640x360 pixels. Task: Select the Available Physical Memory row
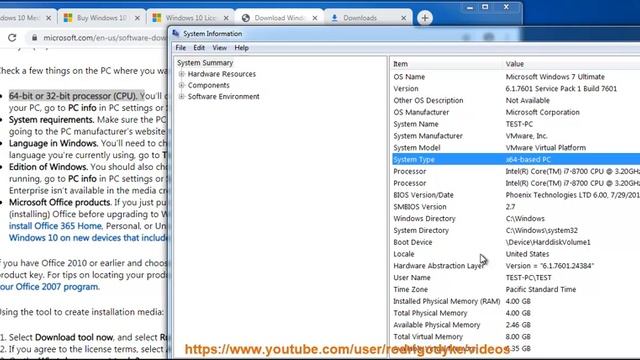point(516,325)
